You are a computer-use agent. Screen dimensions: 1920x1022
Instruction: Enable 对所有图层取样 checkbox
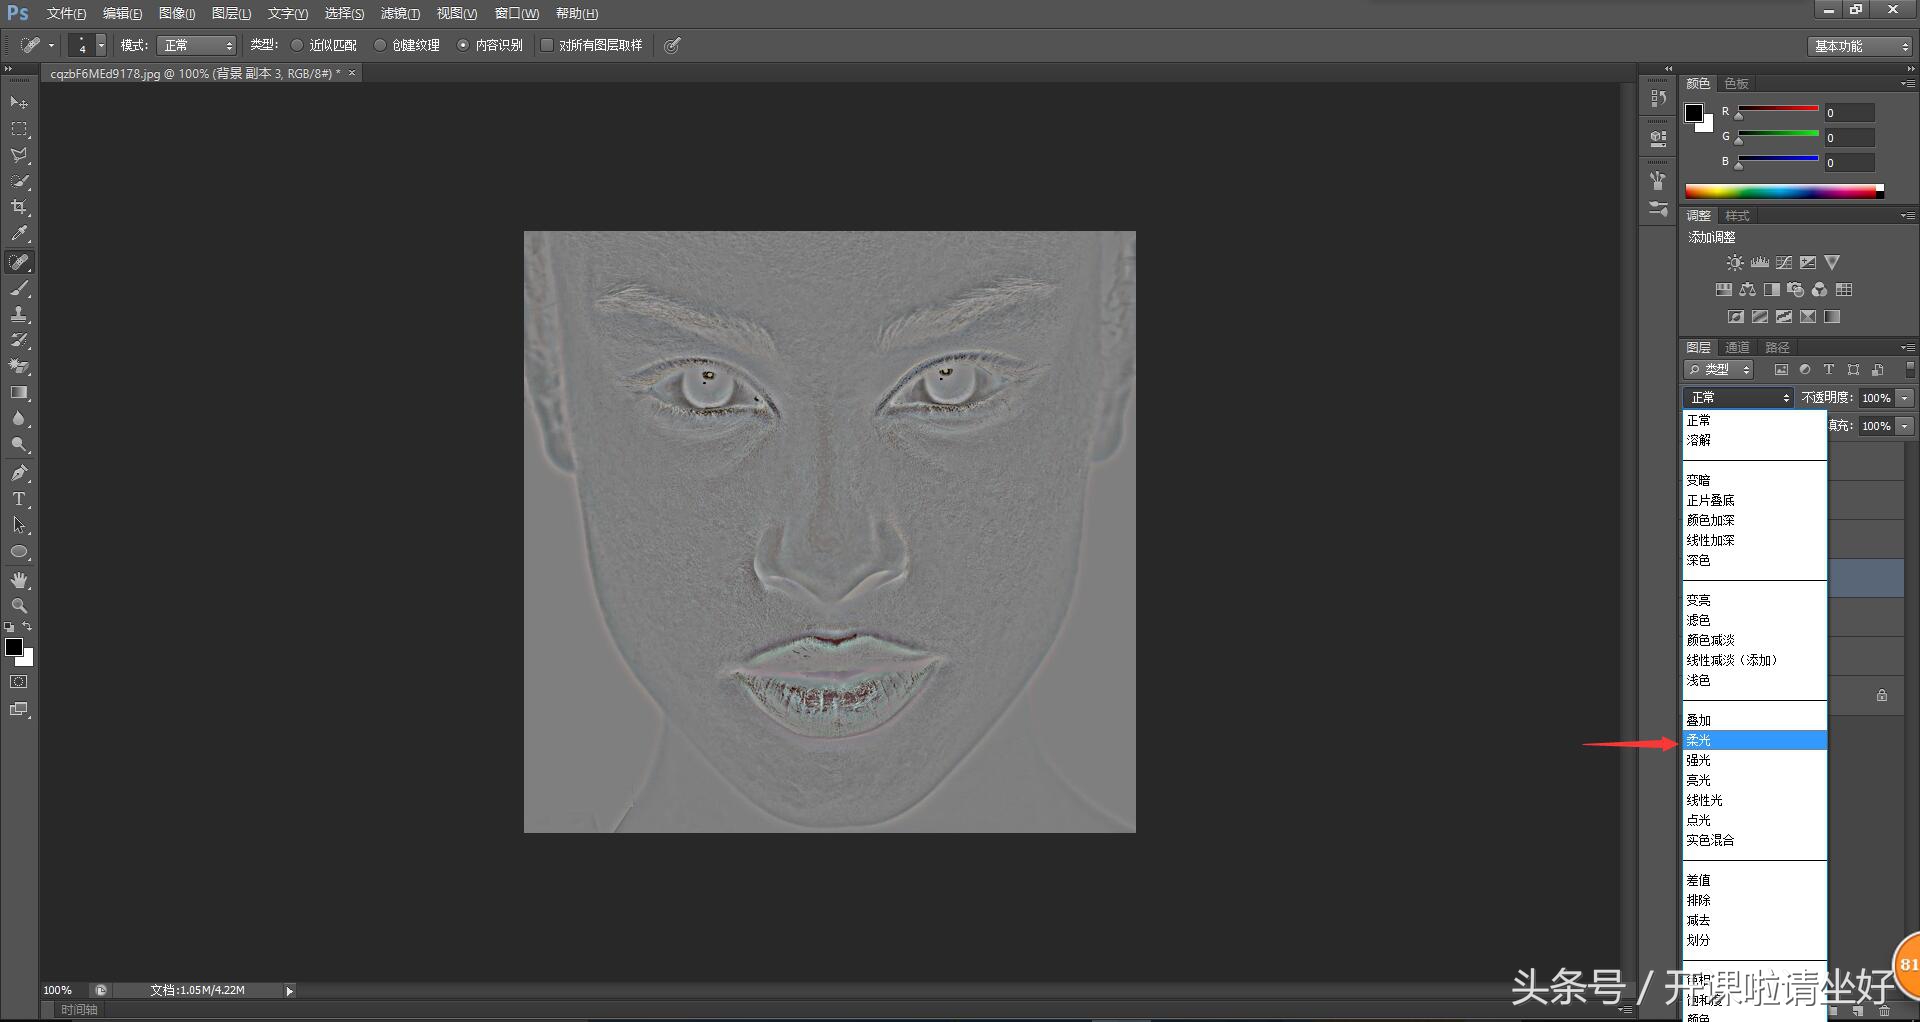(x=547, y=45)
